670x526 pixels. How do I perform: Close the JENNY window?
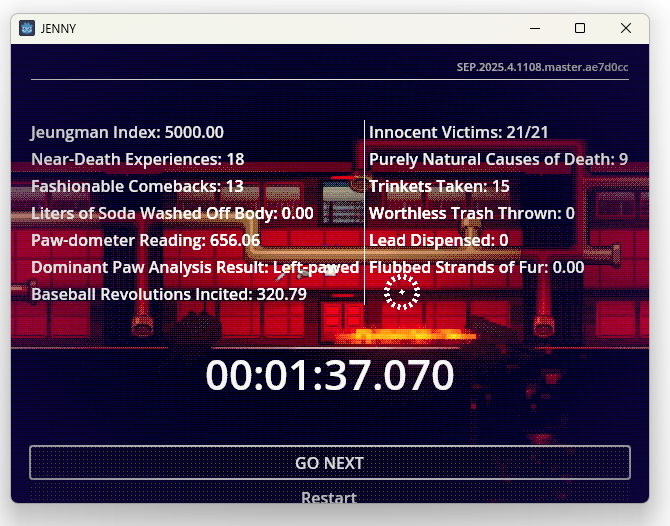point(626,29)
